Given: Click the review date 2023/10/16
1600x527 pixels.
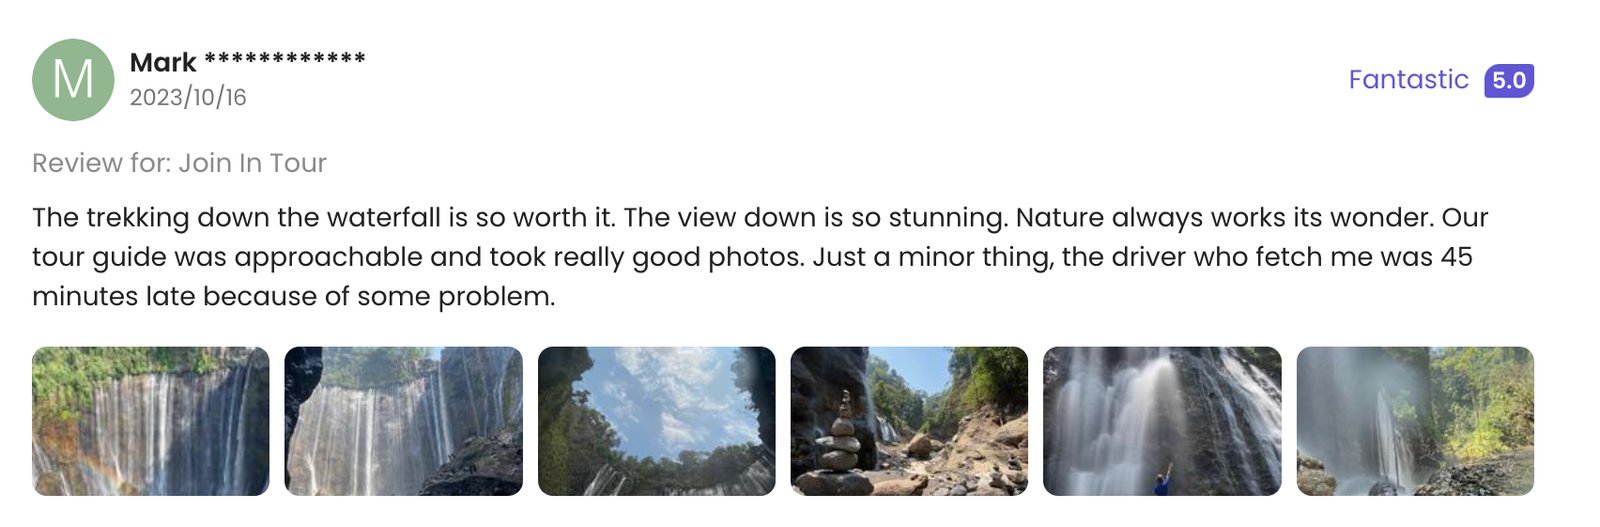Looking at the screenshot, I should [x=188, y=97].
